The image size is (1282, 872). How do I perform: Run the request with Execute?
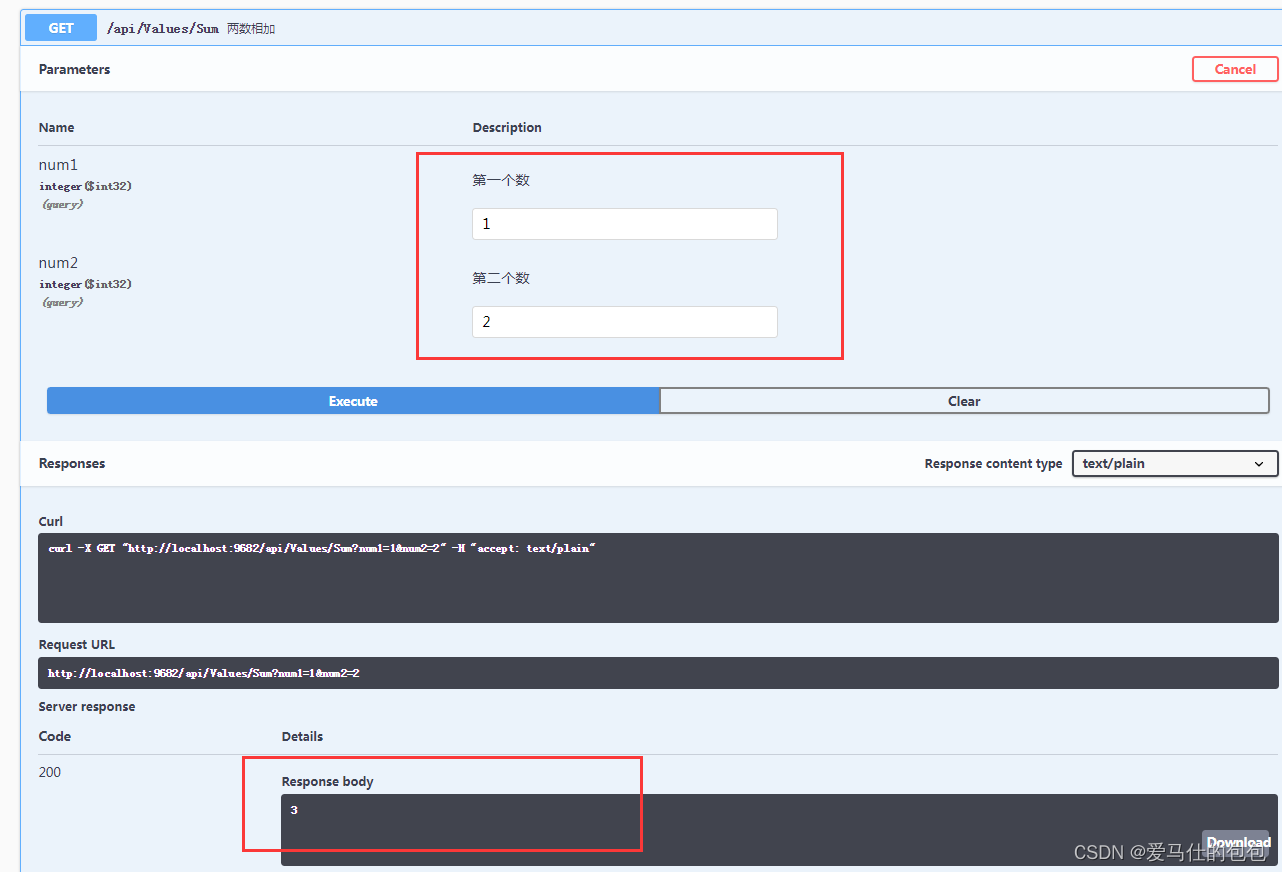(x=353, y=401)
